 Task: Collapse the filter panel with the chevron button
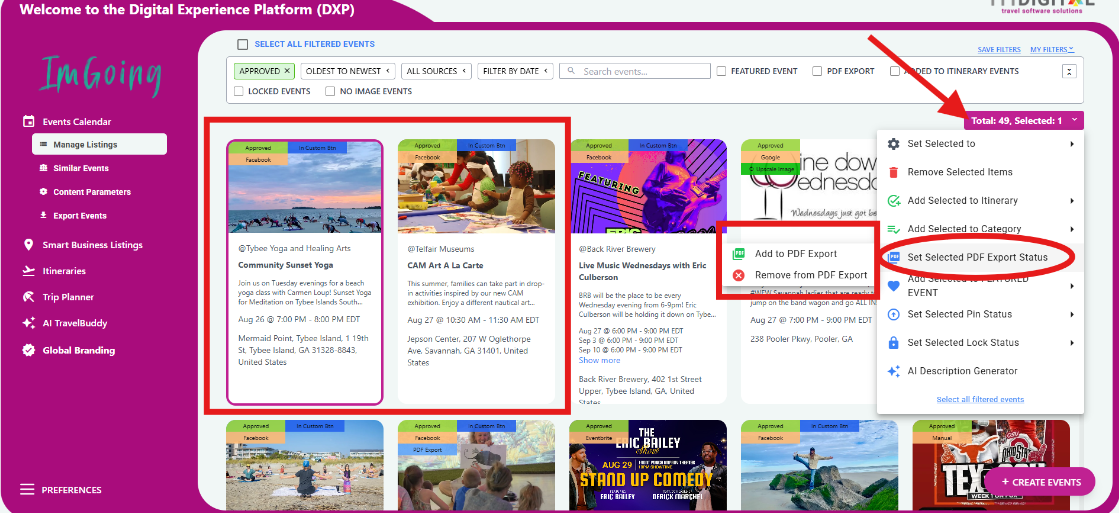pyautogui.click(x=1069, y=71)
